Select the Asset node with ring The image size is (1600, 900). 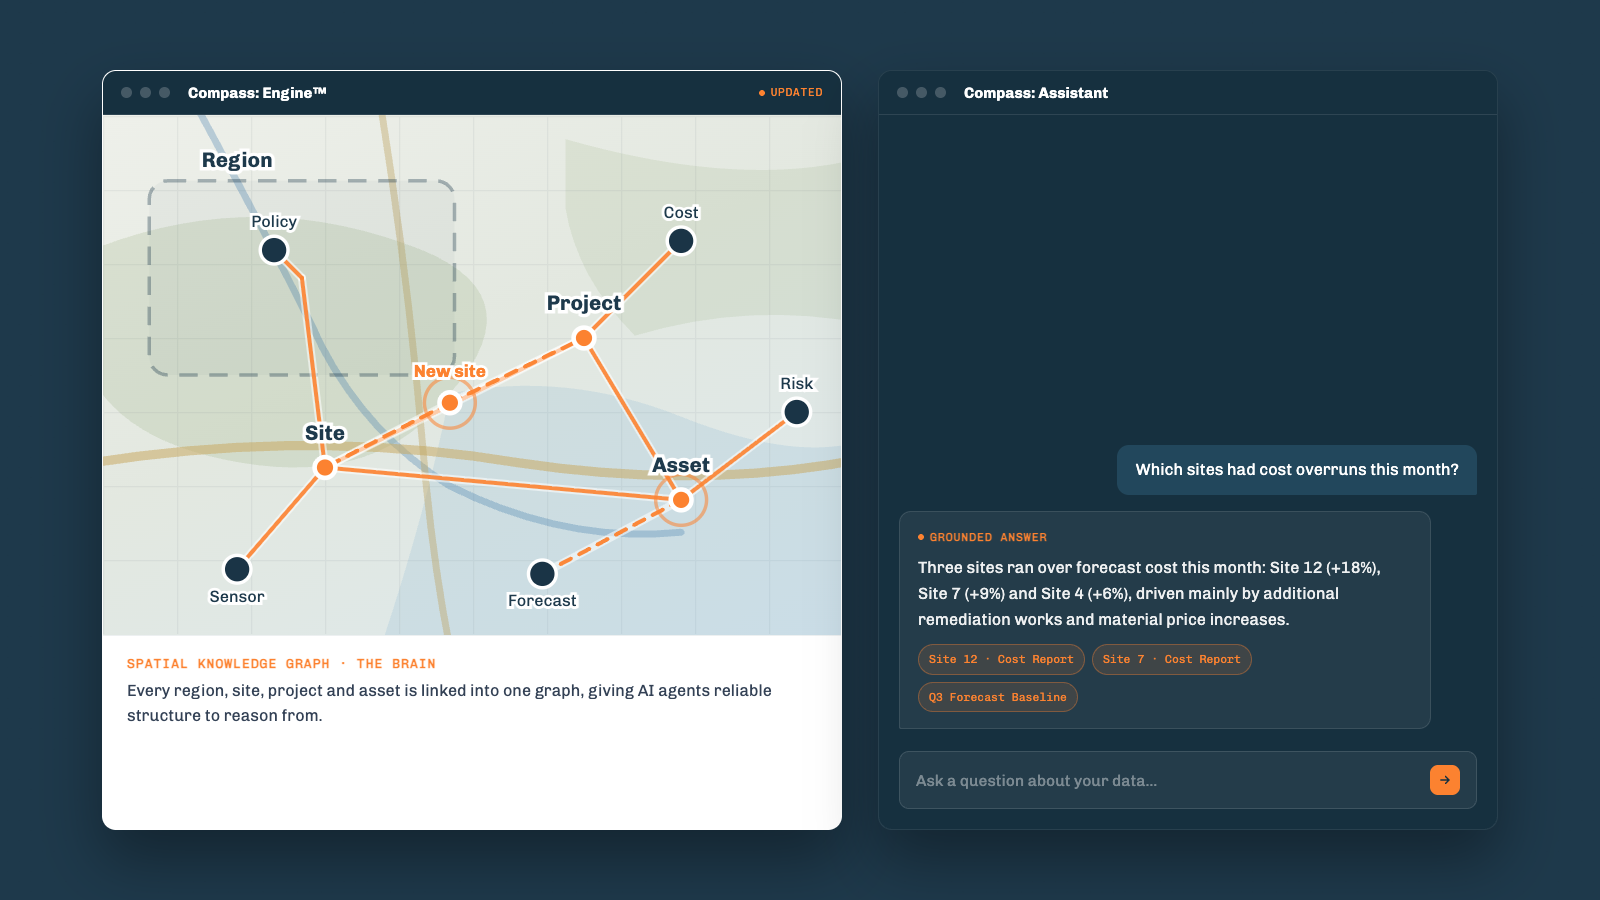click(681, 500)
